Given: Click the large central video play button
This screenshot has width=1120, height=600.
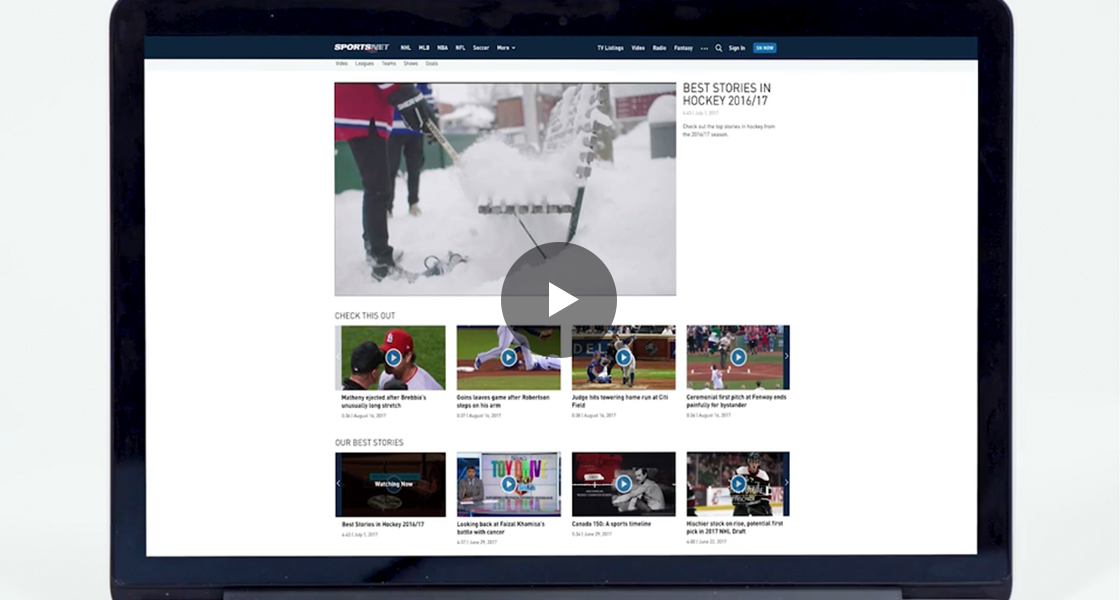Looking at the screenshot, I should click(x=559, y=299).
